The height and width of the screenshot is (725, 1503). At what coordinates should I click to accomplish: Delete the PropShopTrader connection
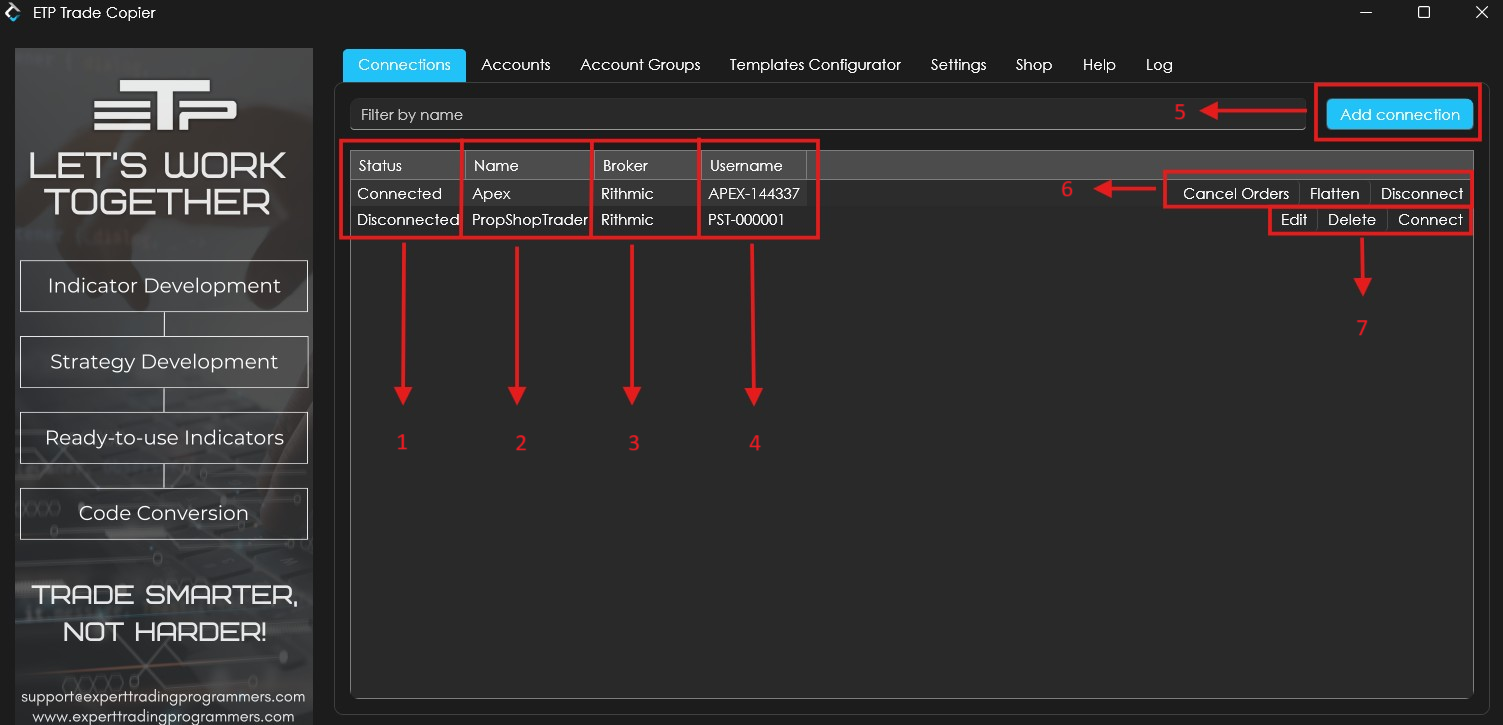pyautogui.click(x=1352, y=220)
